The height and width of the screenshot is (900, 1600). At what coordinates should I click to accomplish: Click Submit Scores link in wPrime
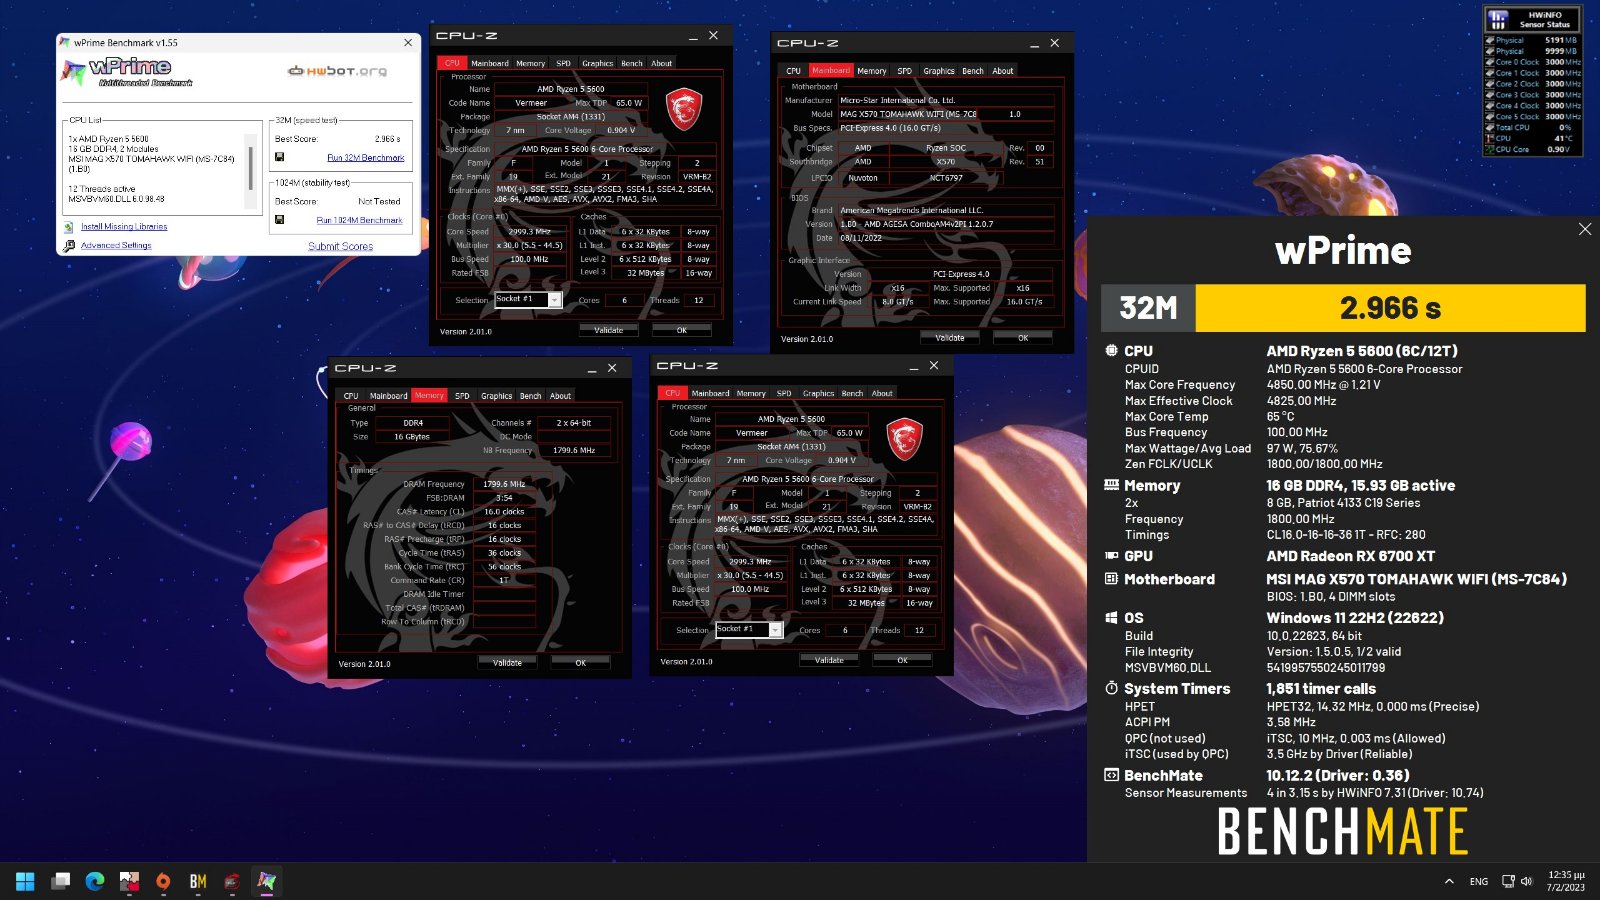340,246
